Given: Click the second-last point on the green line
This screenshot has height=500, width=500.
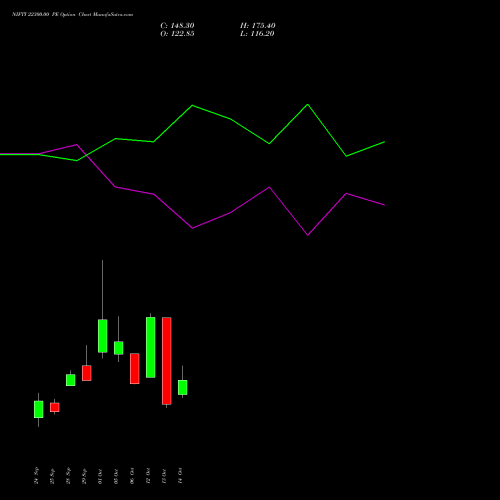Looking at the screenshot, I should [347, 156].
